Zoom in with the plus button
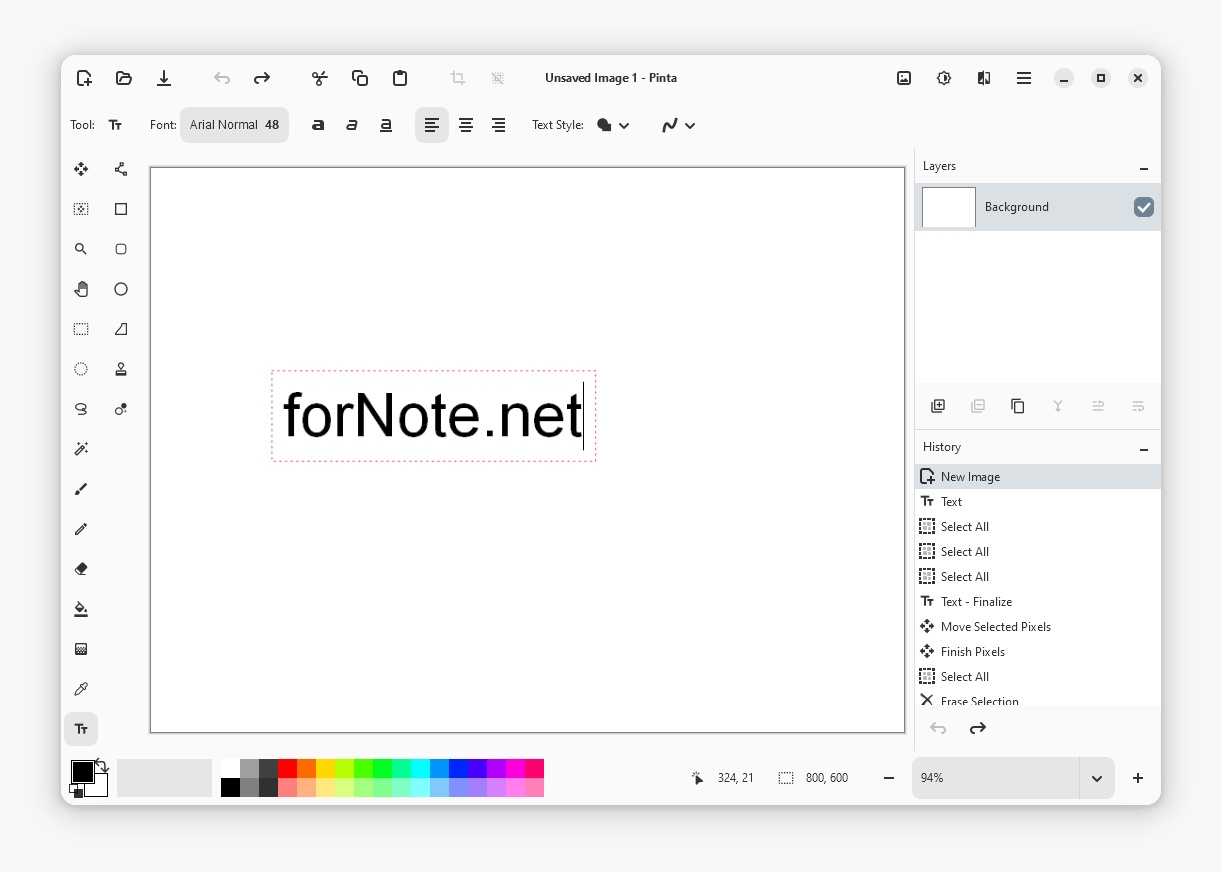Viewport: 1222px width, 872px height. [1138, 778]
